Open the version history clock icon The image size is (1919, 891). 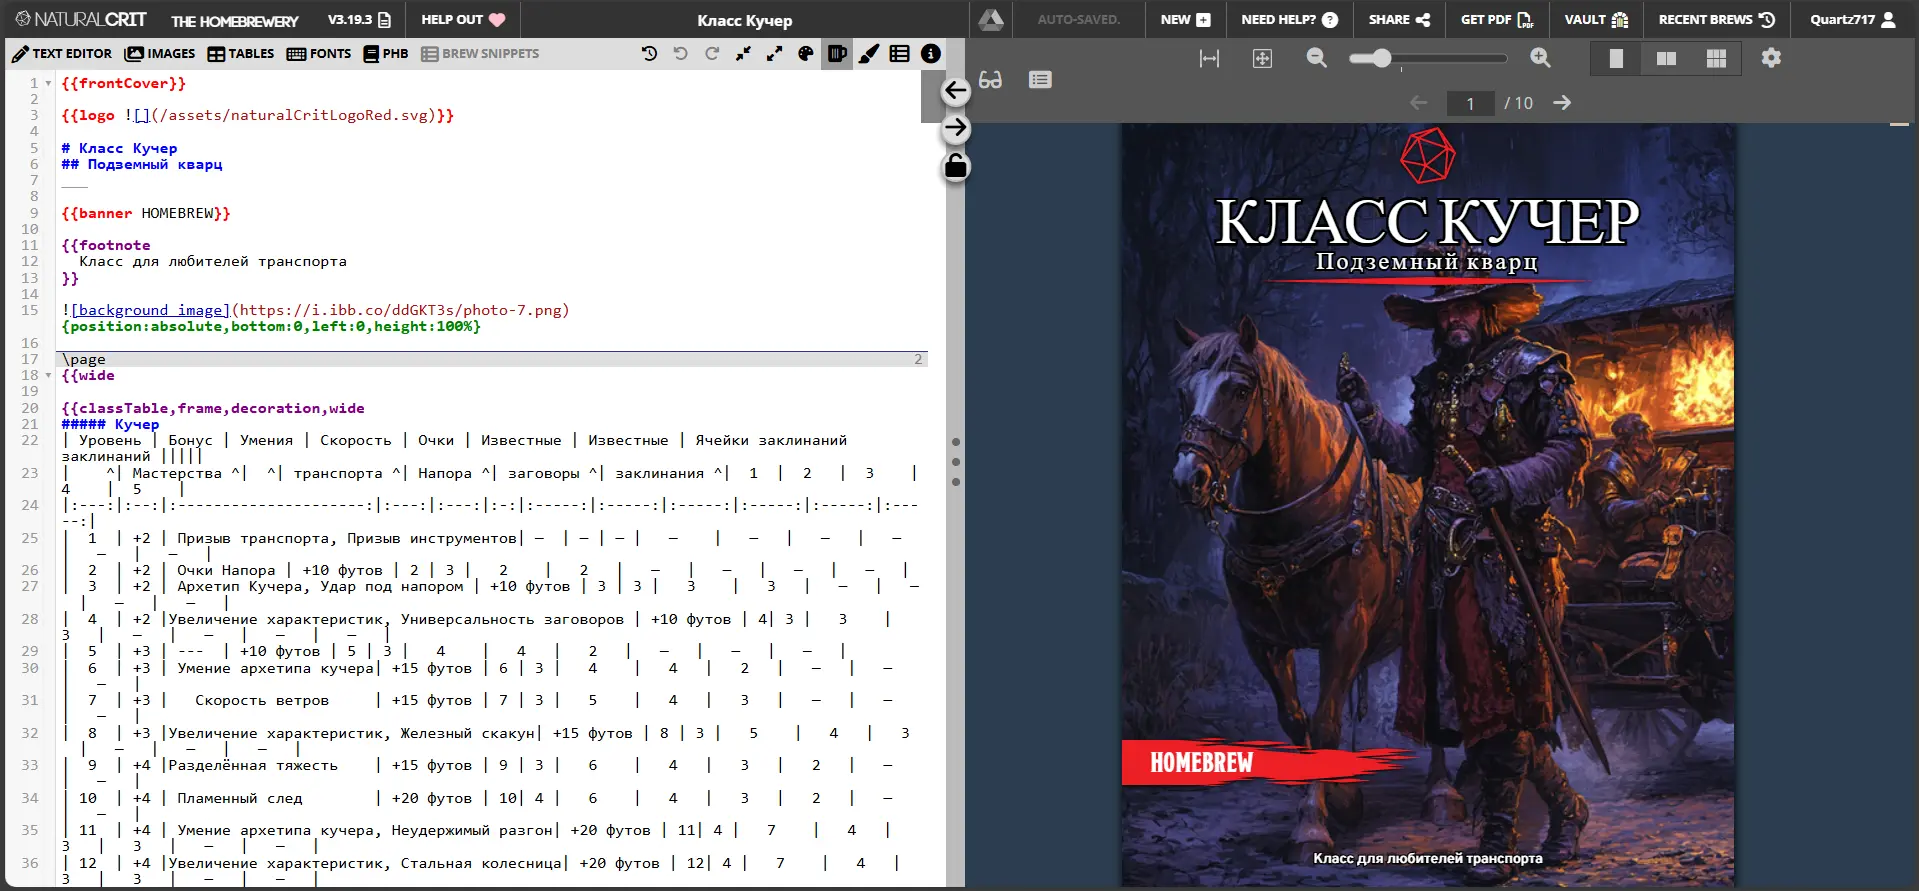(x=649, y=54)
